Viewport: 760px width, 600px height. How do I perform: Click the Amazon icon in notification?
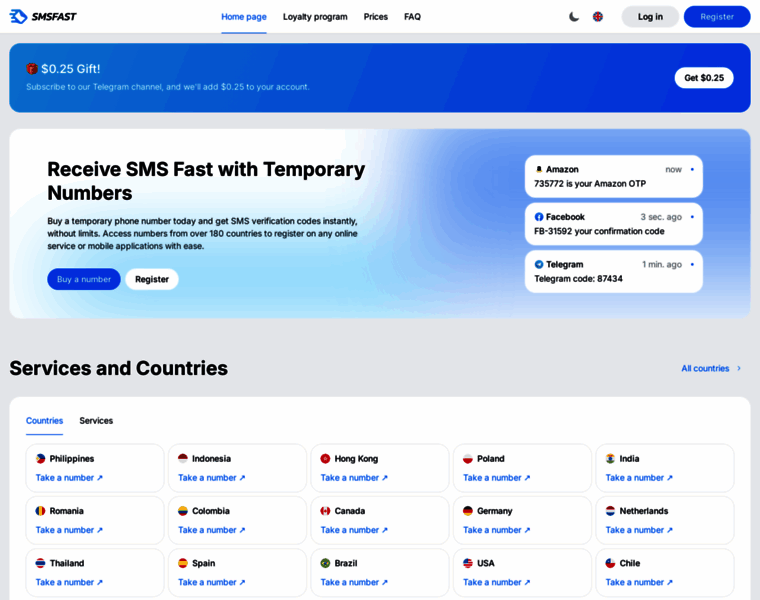(x=539, y=170)
